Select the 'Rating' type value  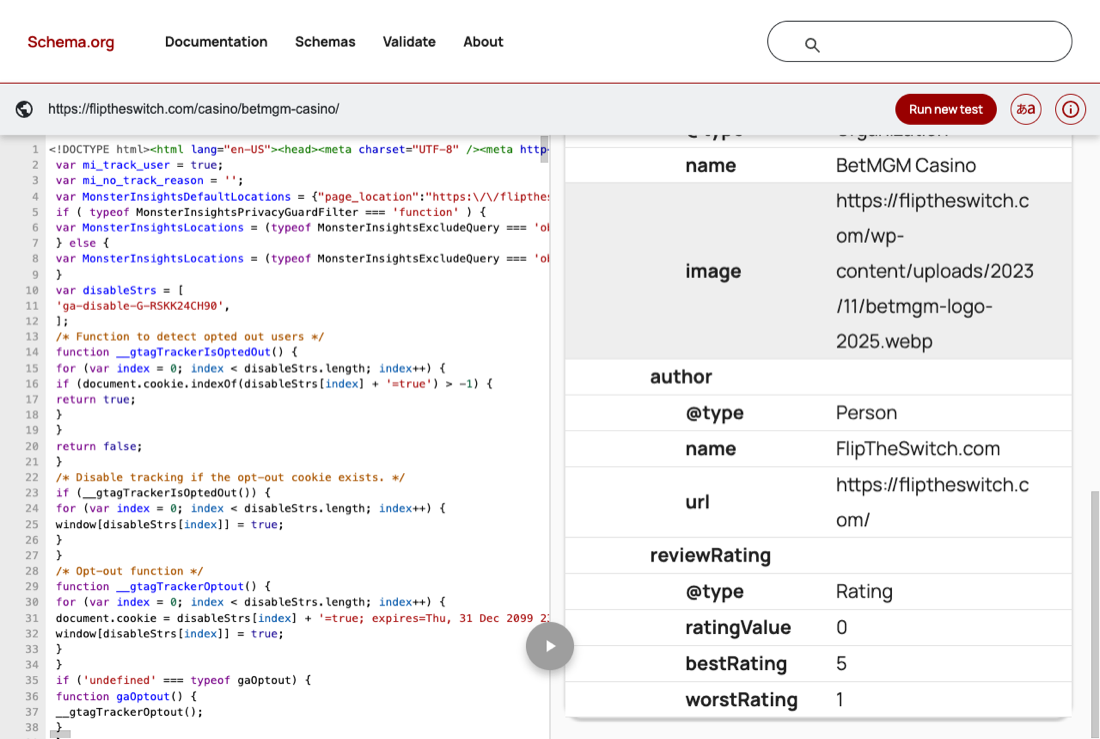coord(864,592)
